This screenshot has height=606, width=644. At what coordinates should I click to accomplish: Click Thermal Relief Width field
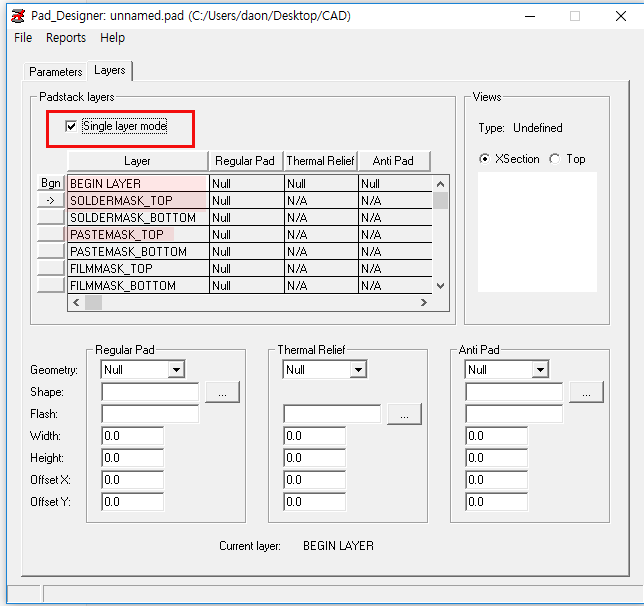314,436
